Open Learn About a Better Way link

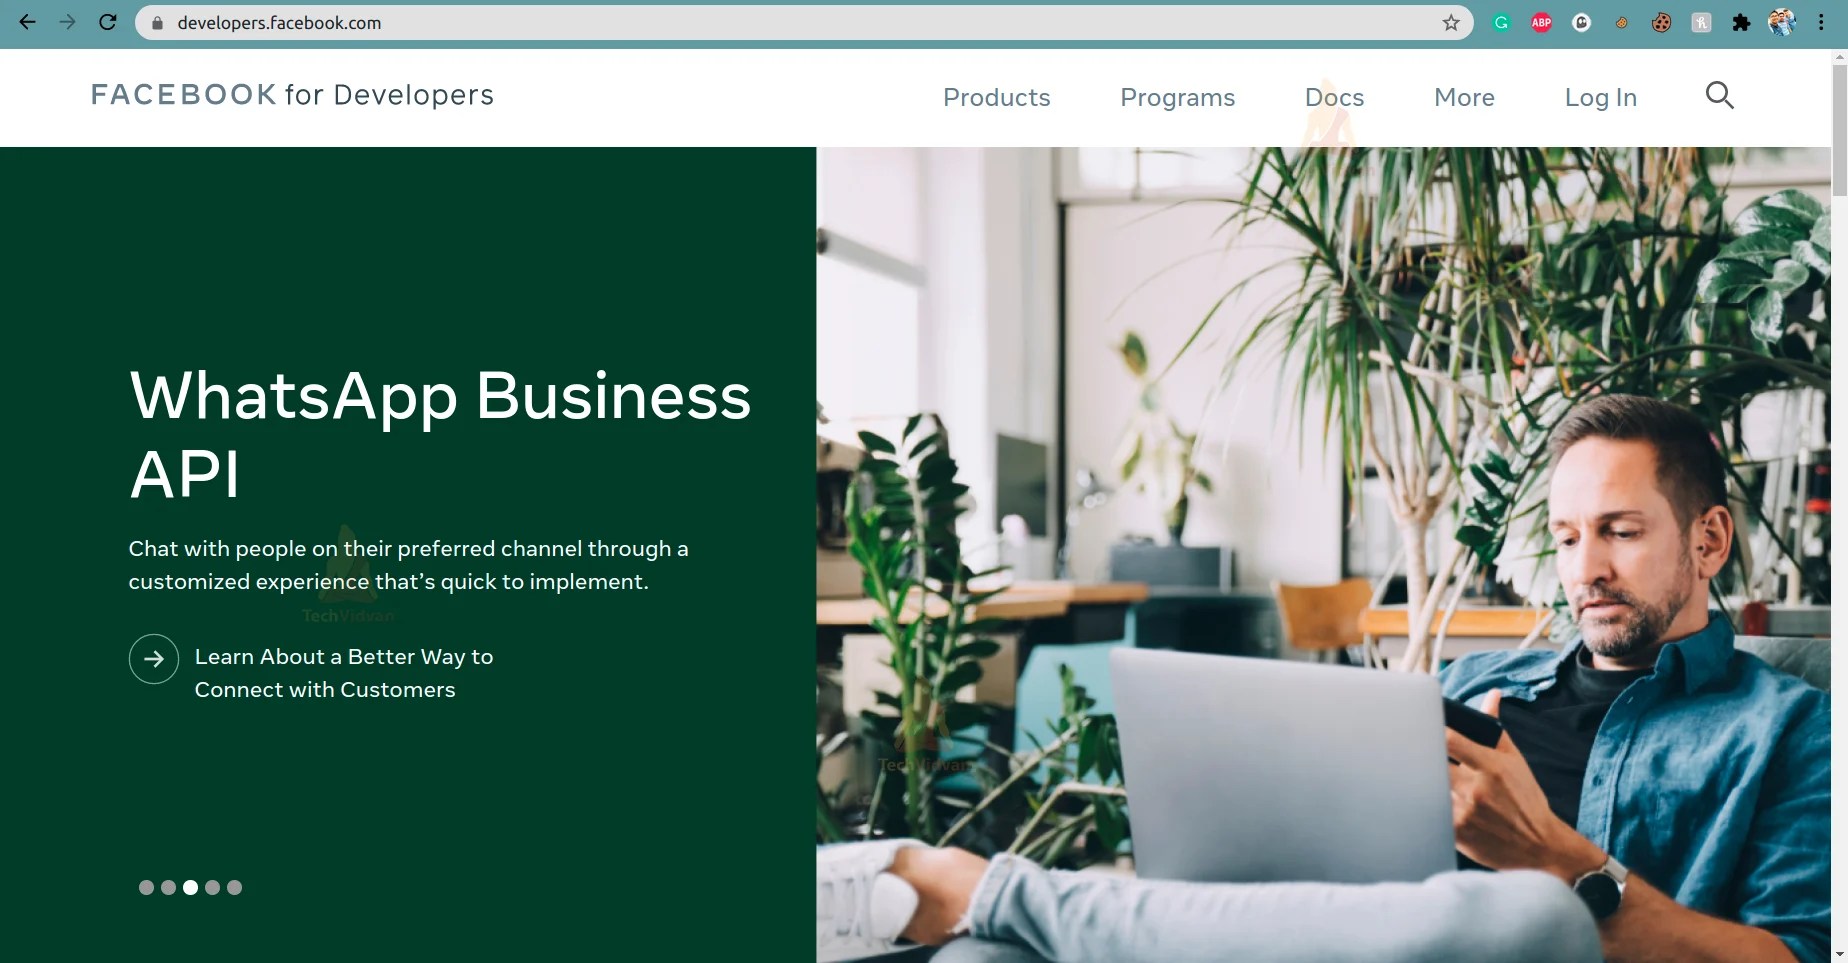pyautogui.click(x=344, y=673)
